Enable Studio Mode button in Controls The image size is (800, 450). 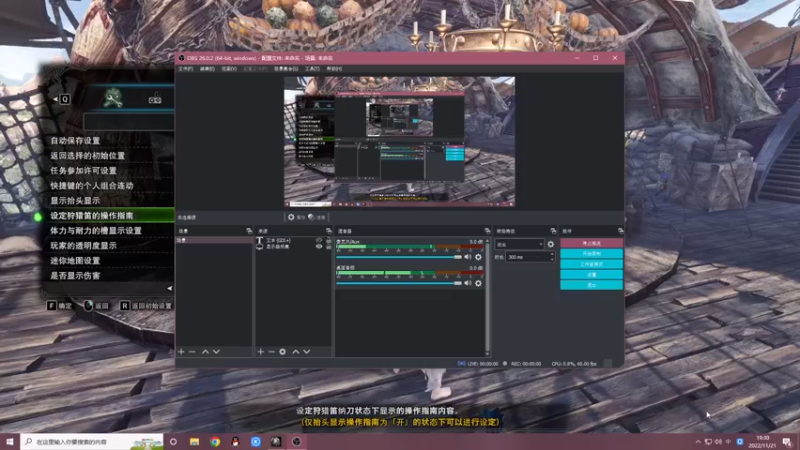tap(591, 264)
